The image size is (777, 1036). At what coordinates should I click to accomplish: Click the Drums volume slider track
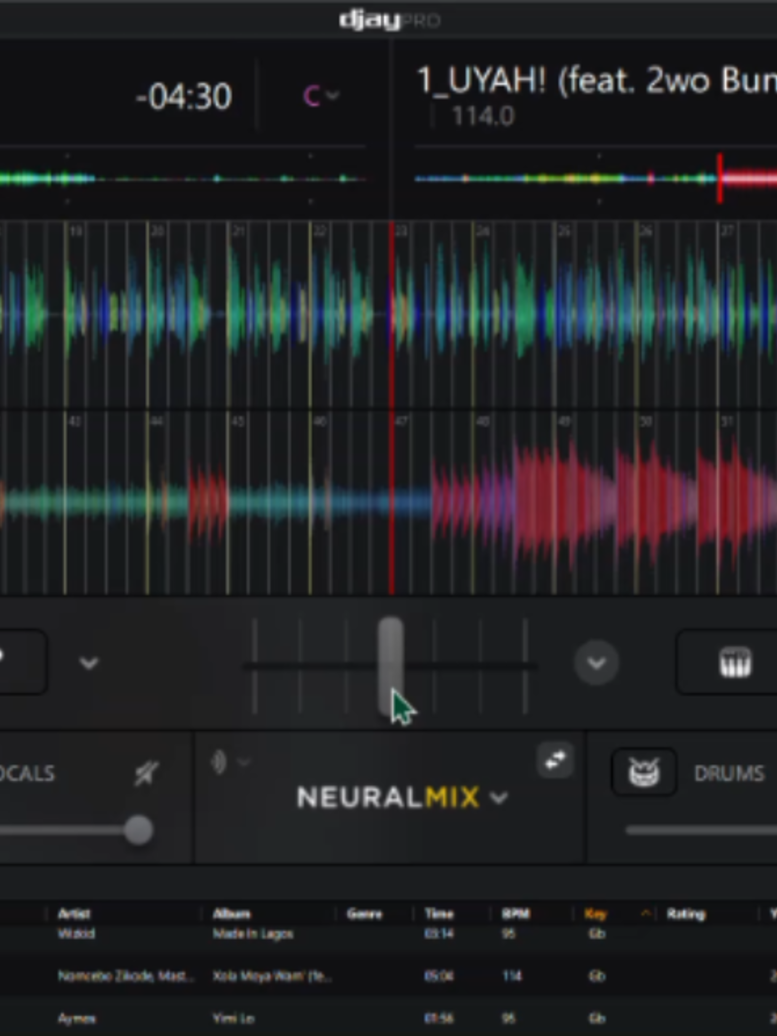coord(701,831)
